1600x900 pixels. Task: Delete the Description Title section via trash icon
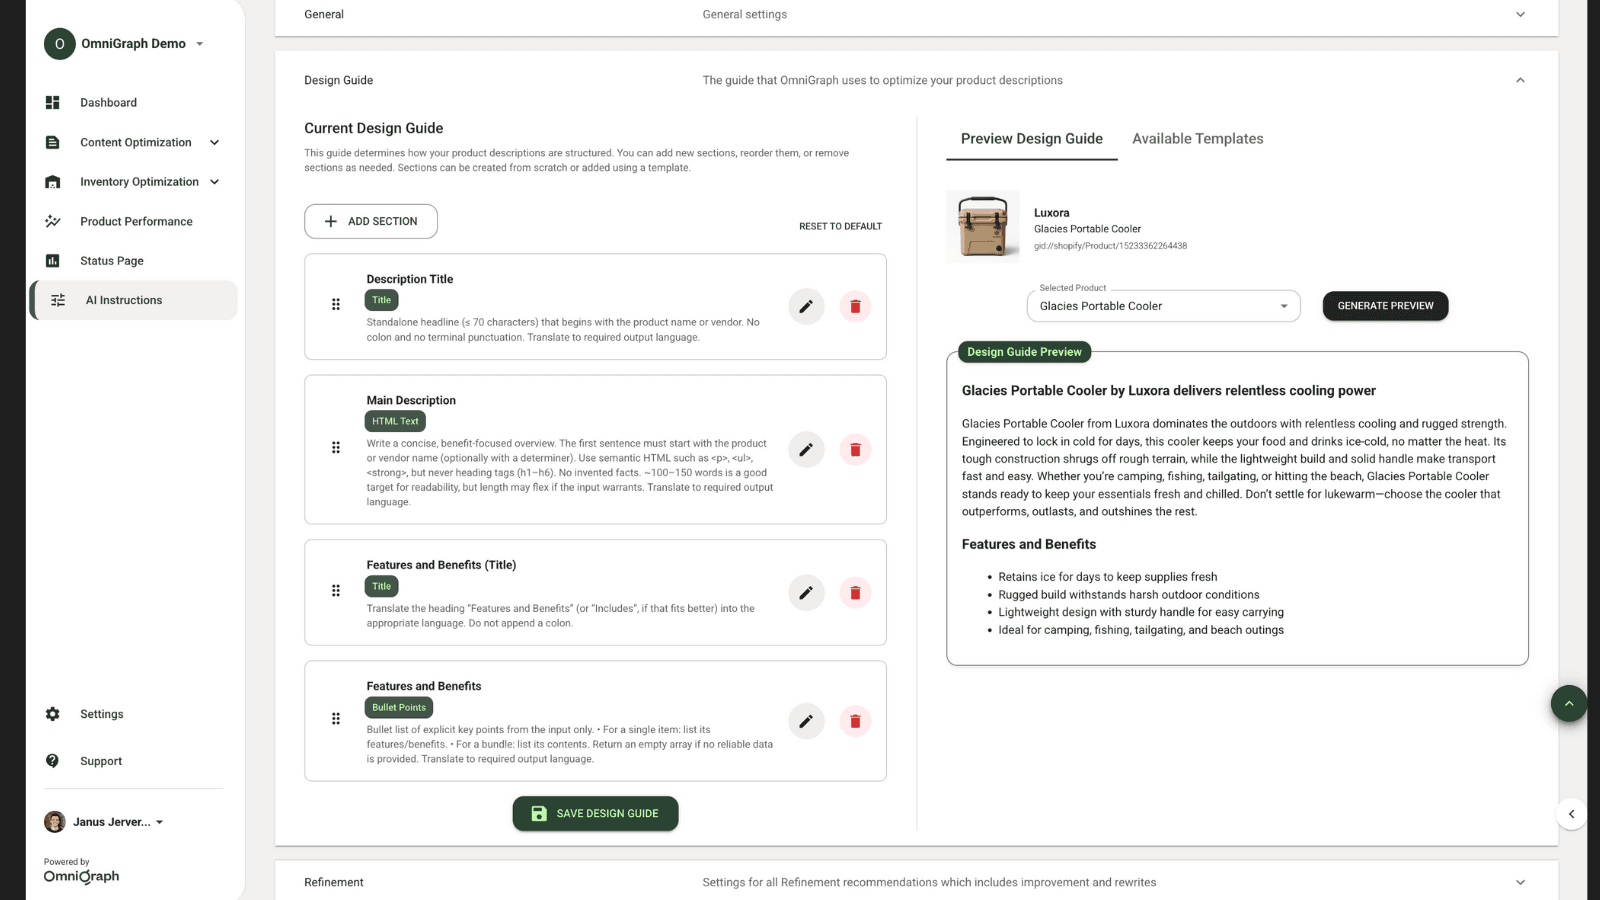[855, 306]
